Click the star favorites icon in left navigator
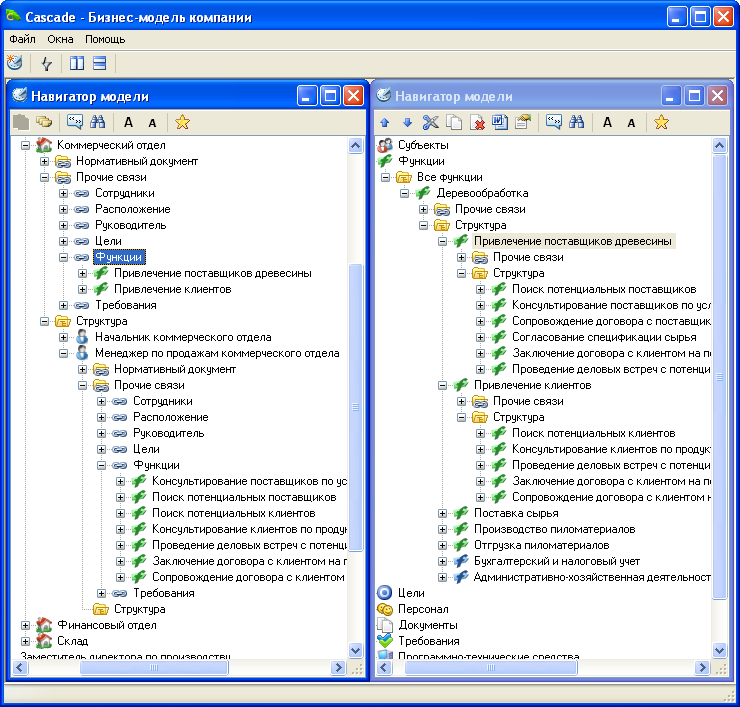 click(182, 122)
